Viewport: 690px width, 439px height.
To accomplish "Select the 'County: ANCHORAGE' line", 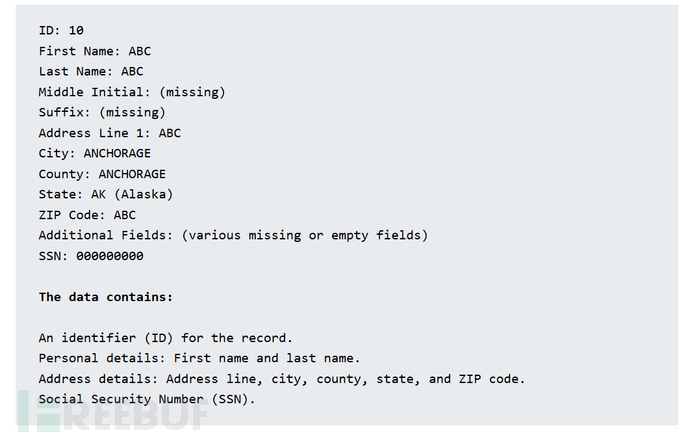I will point(102,174).
